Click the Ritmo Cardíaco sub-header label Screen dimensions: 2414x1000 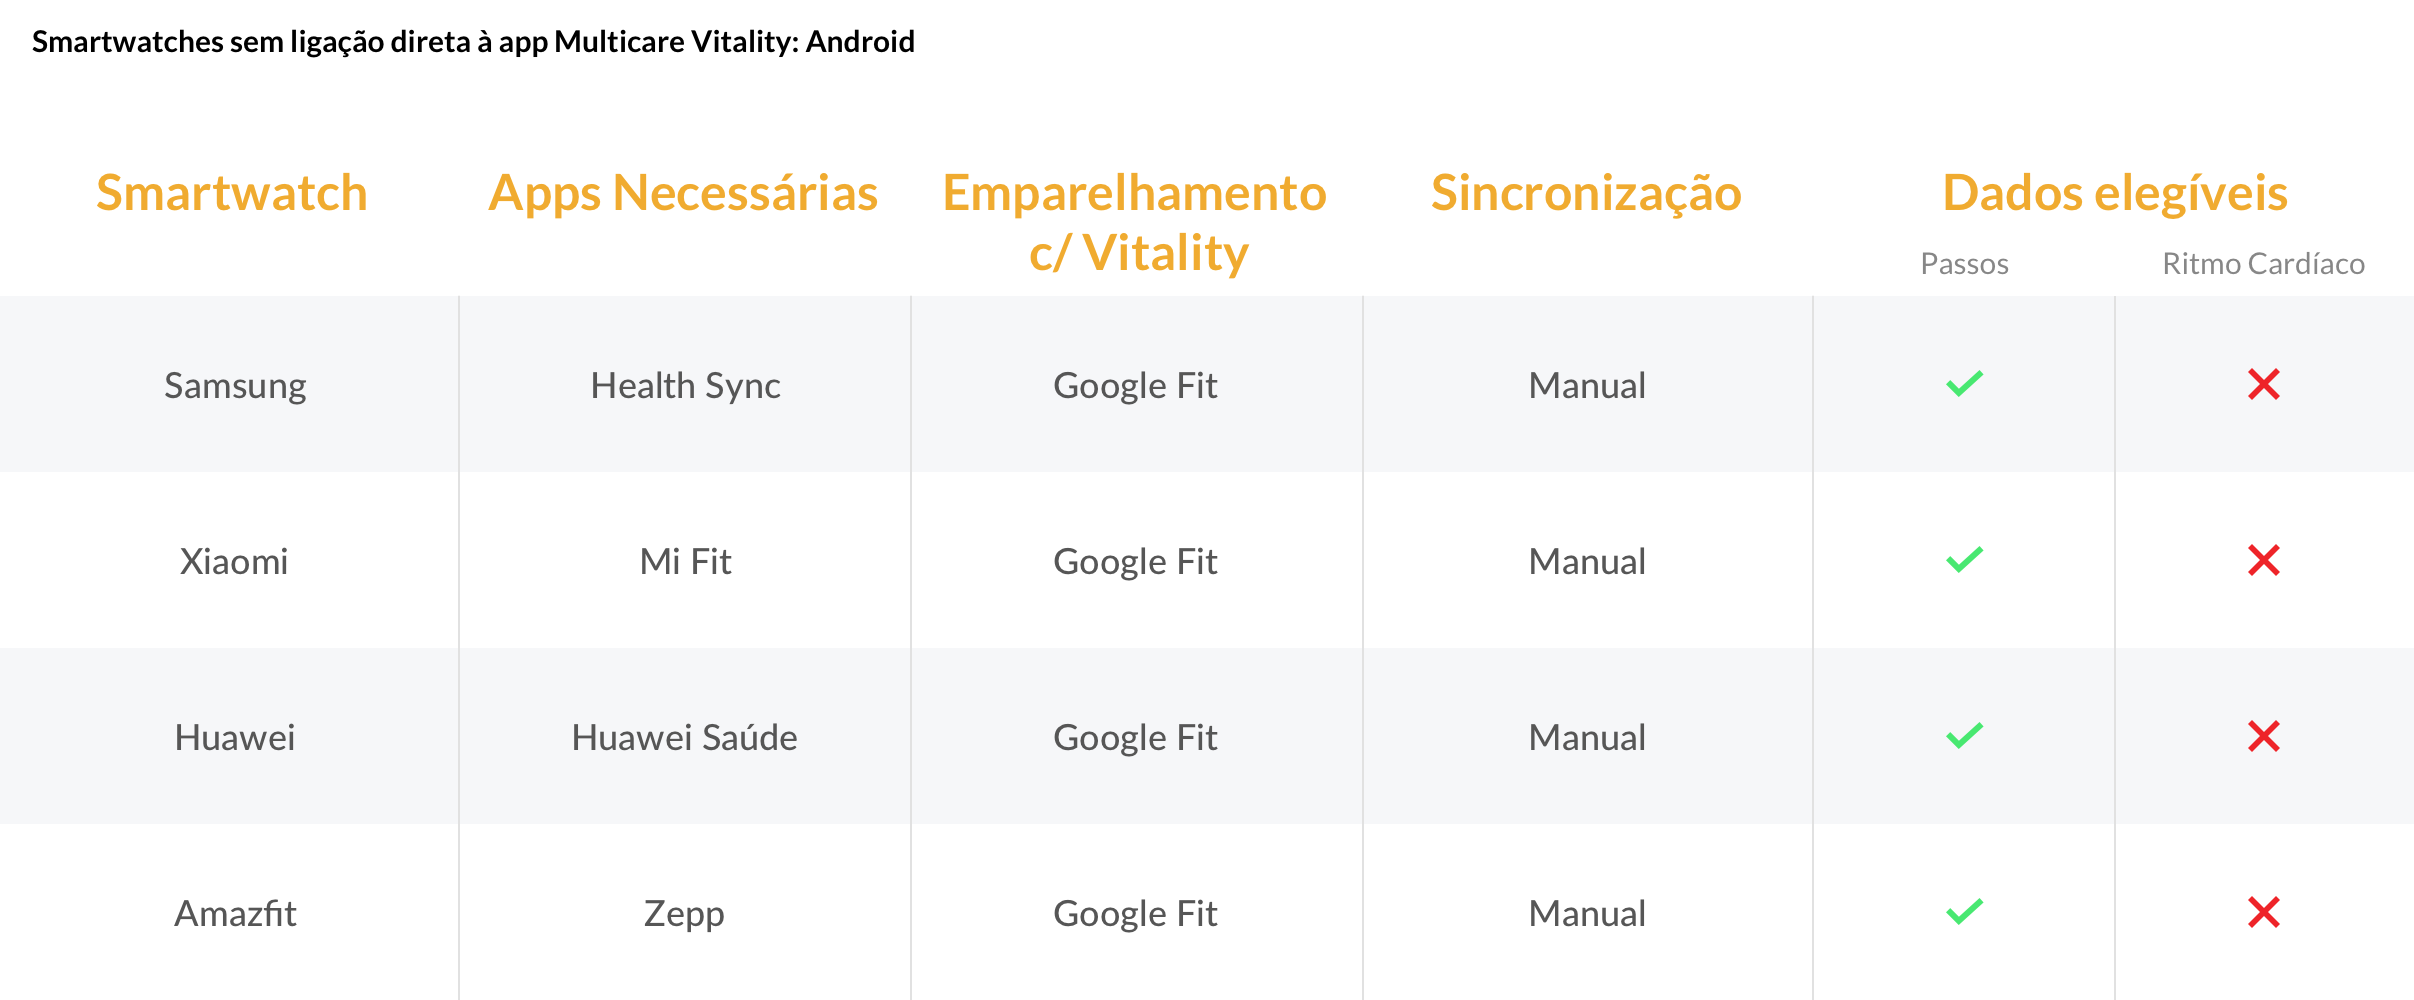2263,264
